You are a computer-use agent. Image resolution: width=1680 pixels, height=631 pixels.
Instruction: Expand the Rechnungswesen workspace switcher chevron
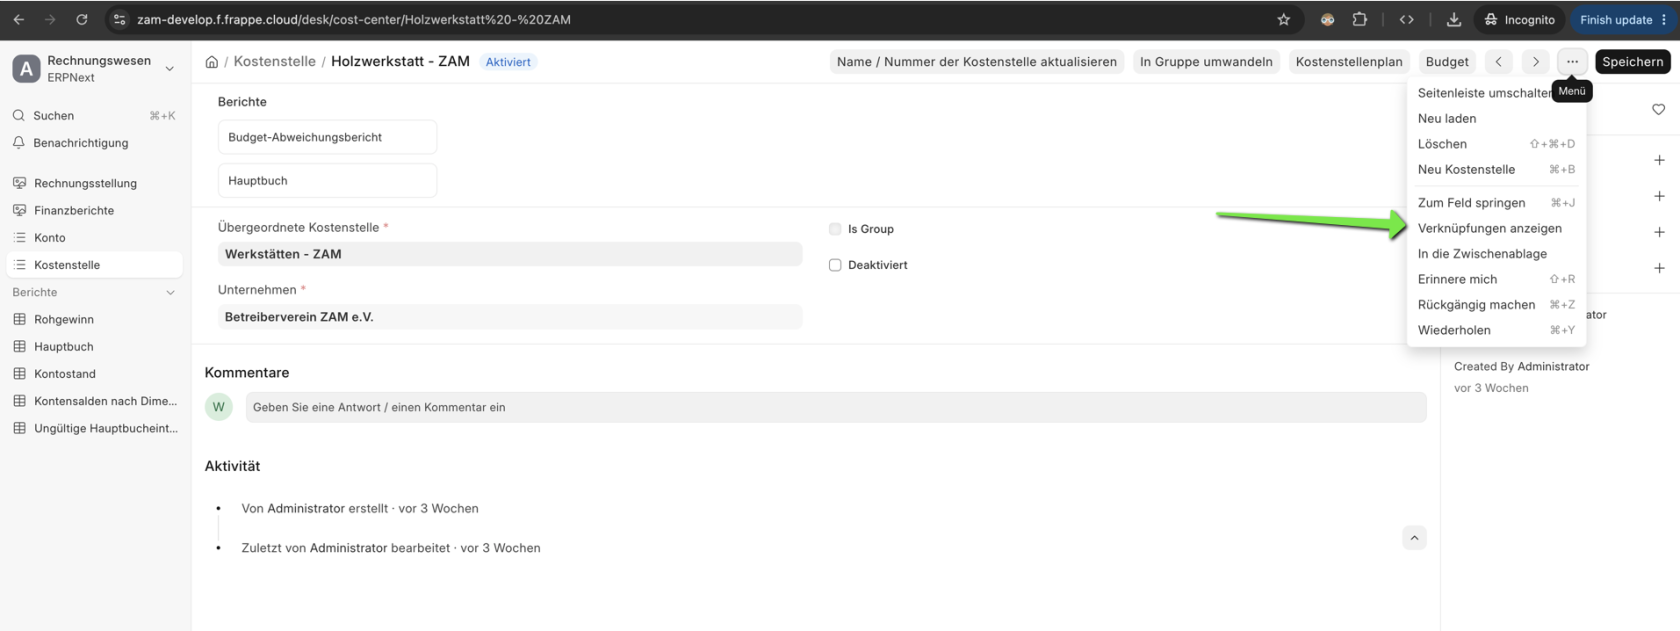coord(170,69)
